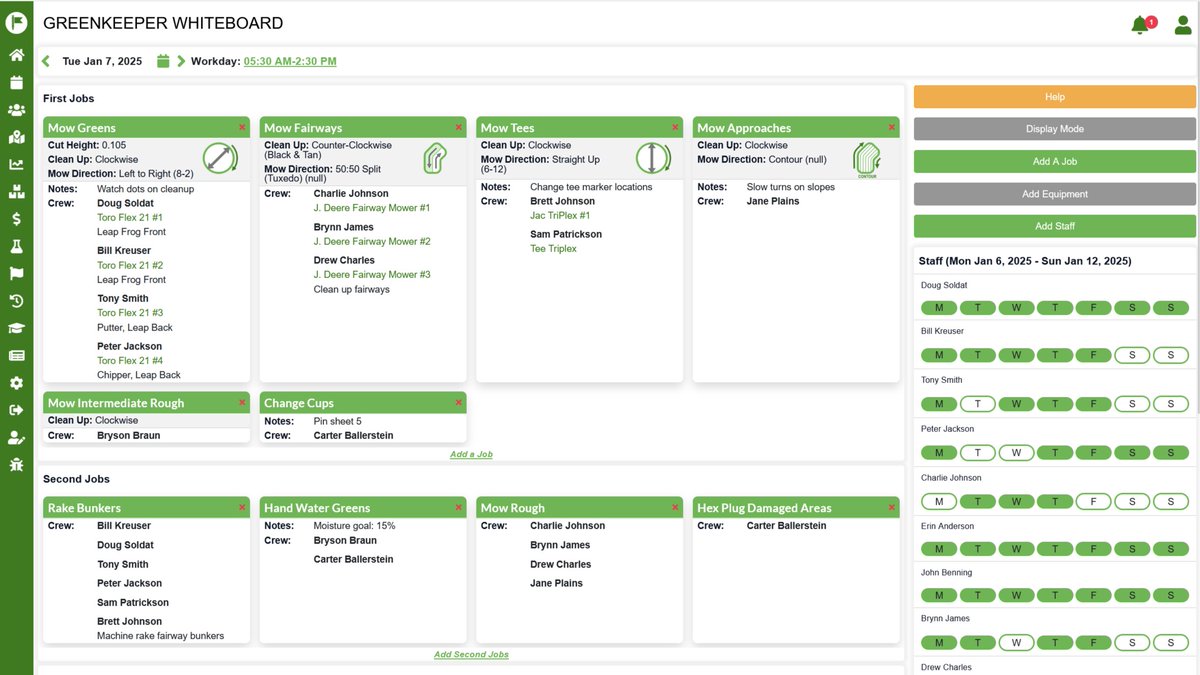Open the staff team menu in sidebar
Image resolution: width=1200 pixels, height=675 pixels.
(15, 110)
